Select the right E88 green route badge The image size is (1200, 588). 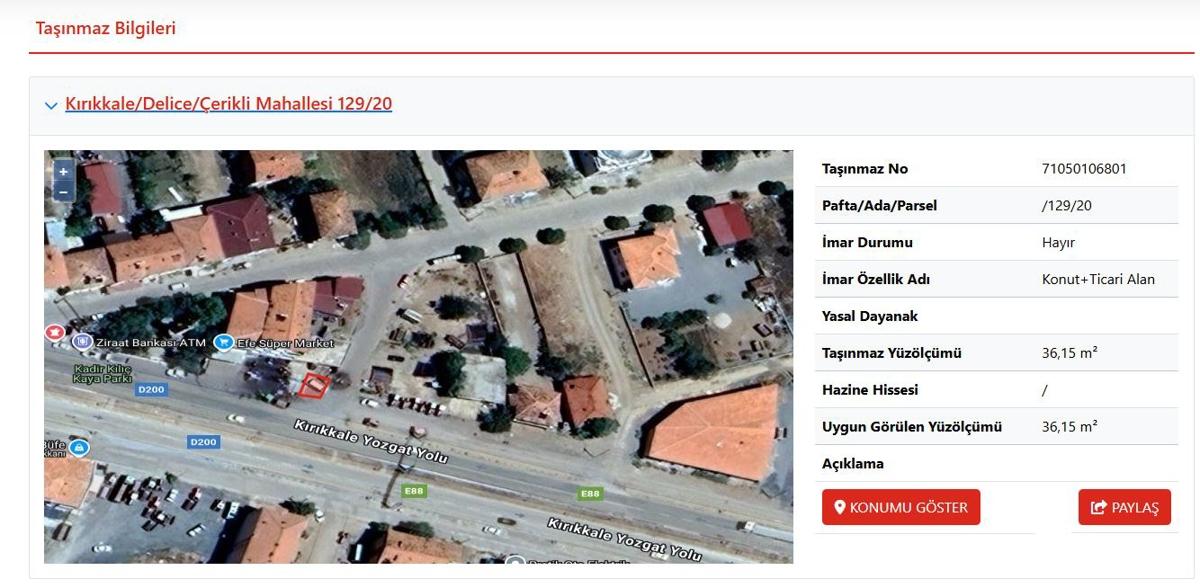click(591, 494)
